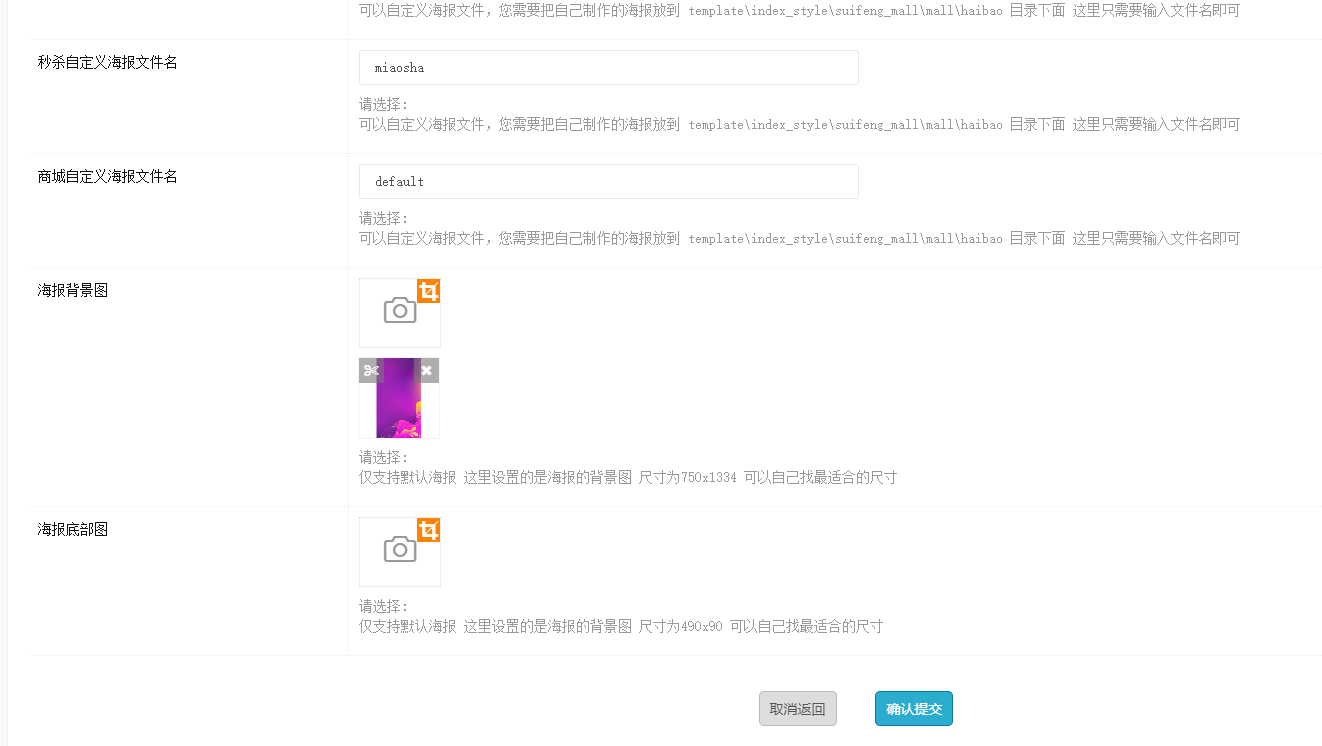Click orange crop icon in 海报底部图 row
This screenshot has width=1322, height=746.
coord(428,530)
